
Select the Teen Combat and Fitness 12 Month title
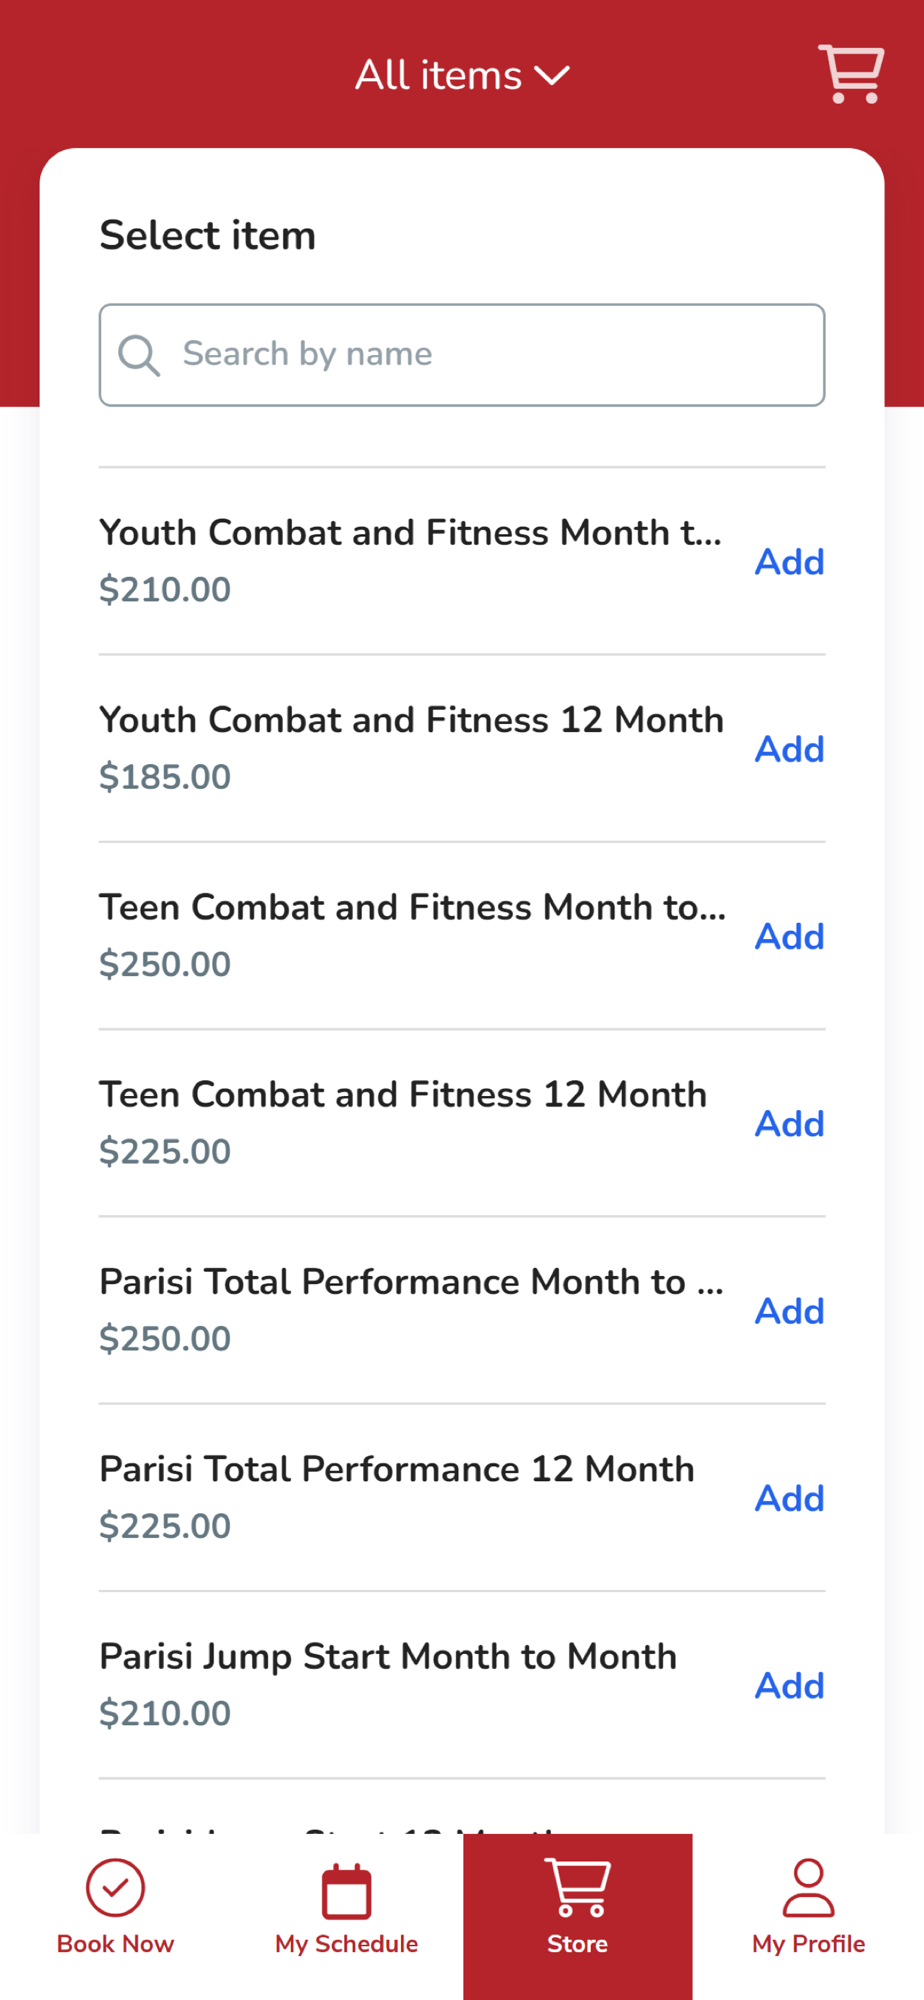point(403,1095)
